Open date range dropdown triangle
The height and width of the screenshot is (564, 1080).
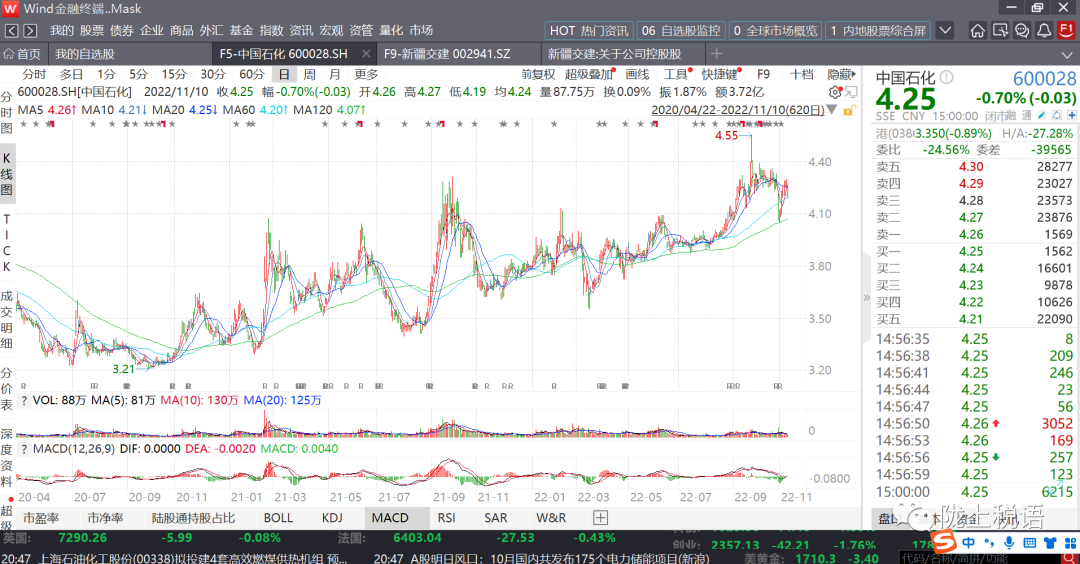coord(832,110)
